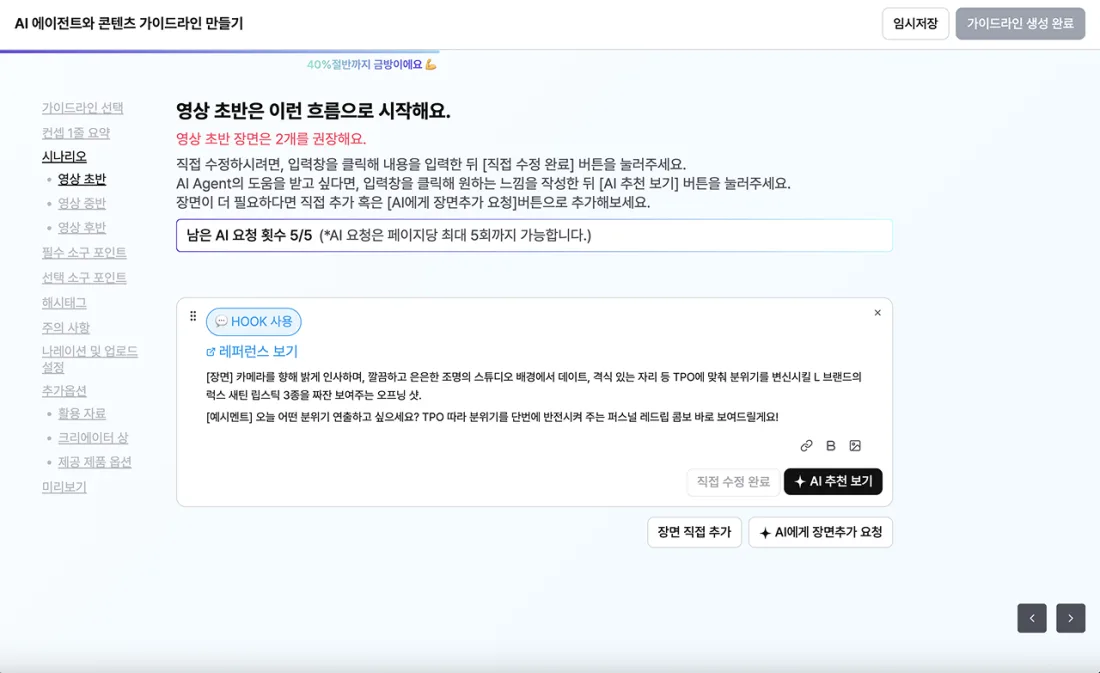
Task: Click the [예시멘트] line in the scene card
Action: 492,417
